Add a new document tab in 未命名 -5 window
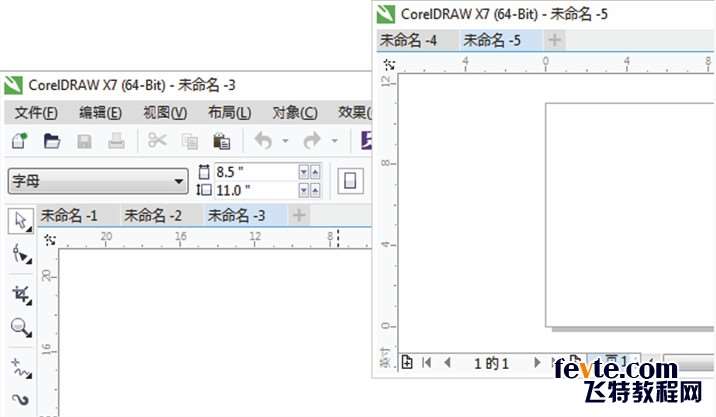Viewport: 716px width, 417px height. [x=555, y=40]
